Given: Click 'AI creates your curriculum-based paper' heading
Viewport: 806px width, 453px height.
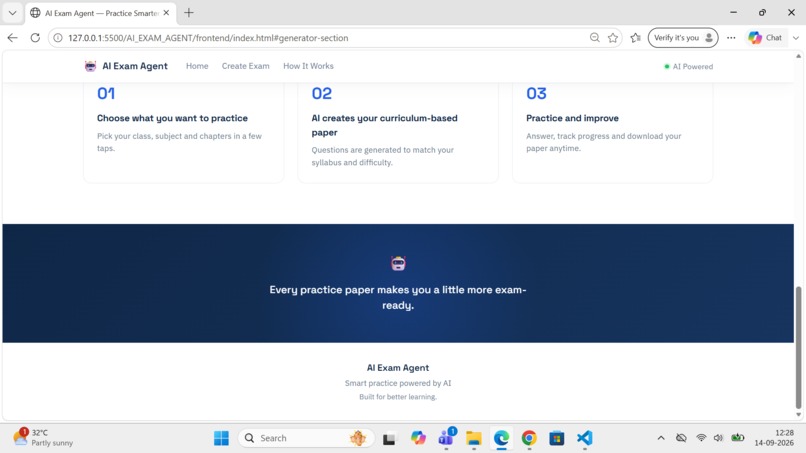Looking at the screenshot, I should [384, 125].
